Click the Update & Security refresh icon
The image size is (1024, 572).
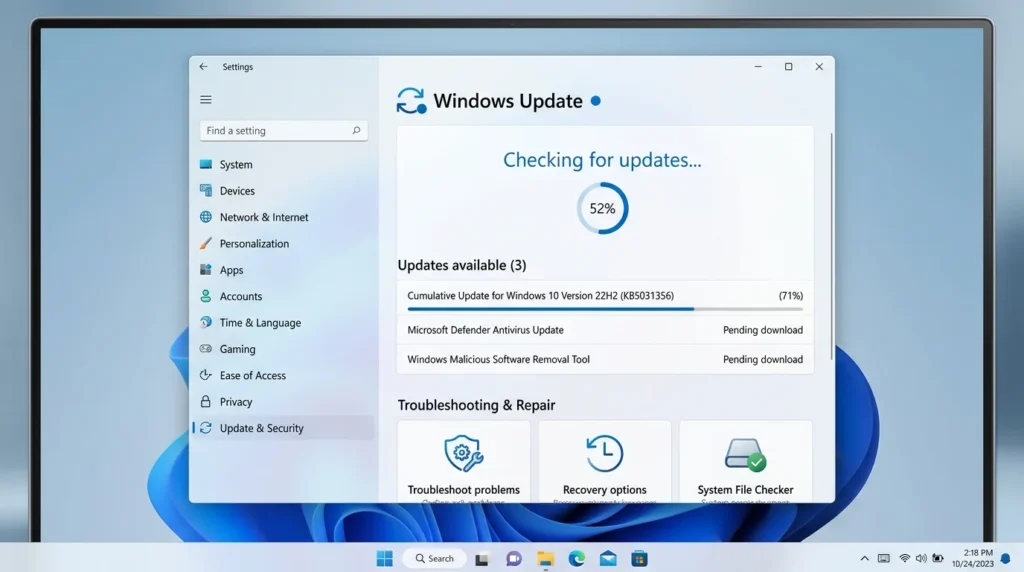coord(206,428)
